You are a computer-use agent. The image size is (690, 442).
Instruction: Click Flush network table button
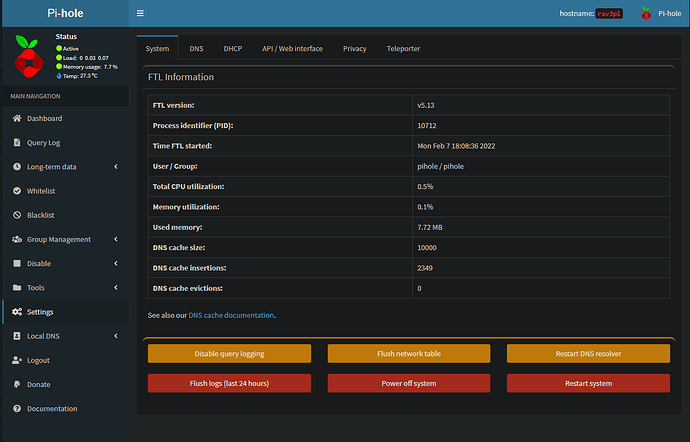point(409,354)
